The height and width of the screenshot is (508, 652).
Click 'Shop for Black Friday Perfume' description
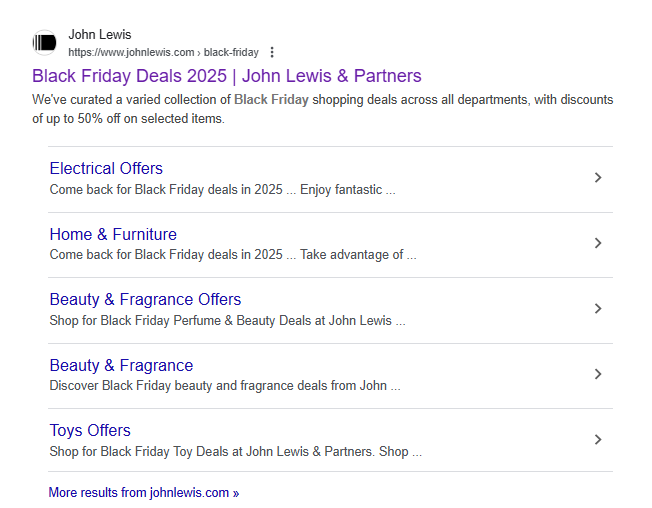point(227,321)
